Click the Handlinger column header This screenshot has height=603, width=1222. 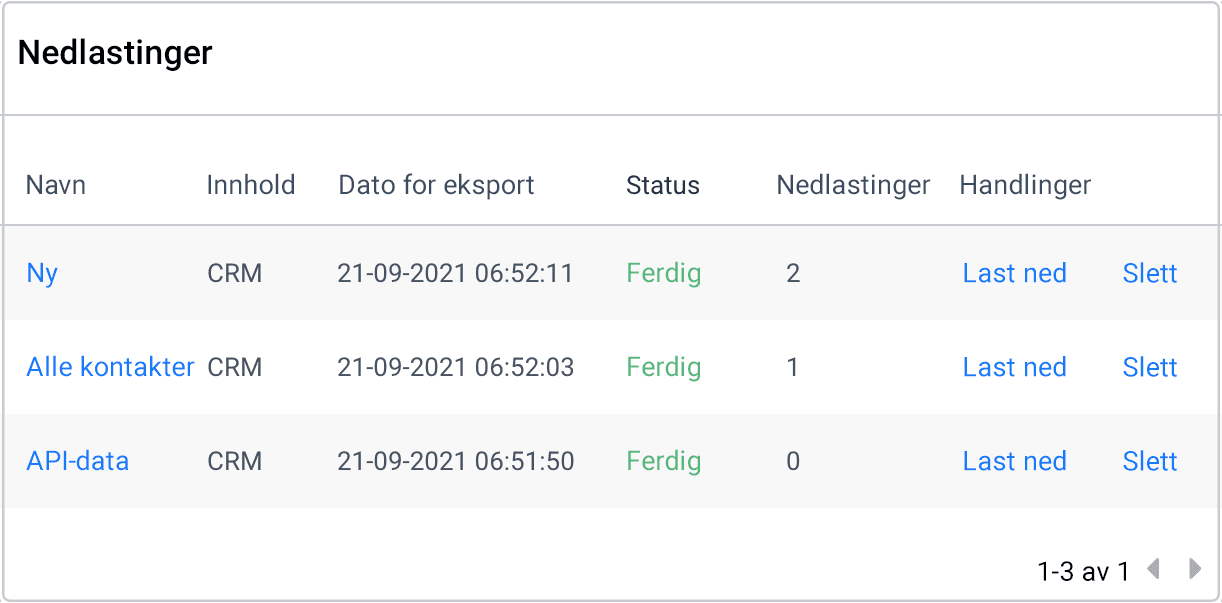coord(1025,185)
